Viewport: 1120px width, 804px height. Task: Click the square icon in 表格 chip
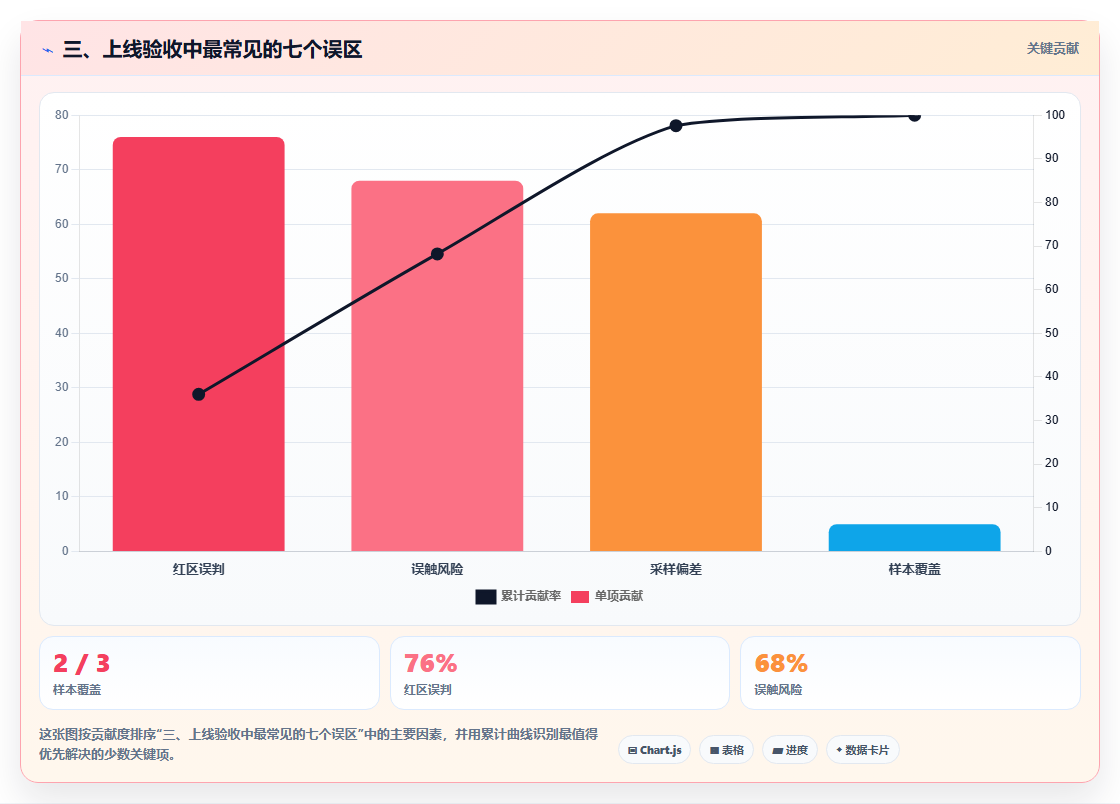click(x=714, y=750)
